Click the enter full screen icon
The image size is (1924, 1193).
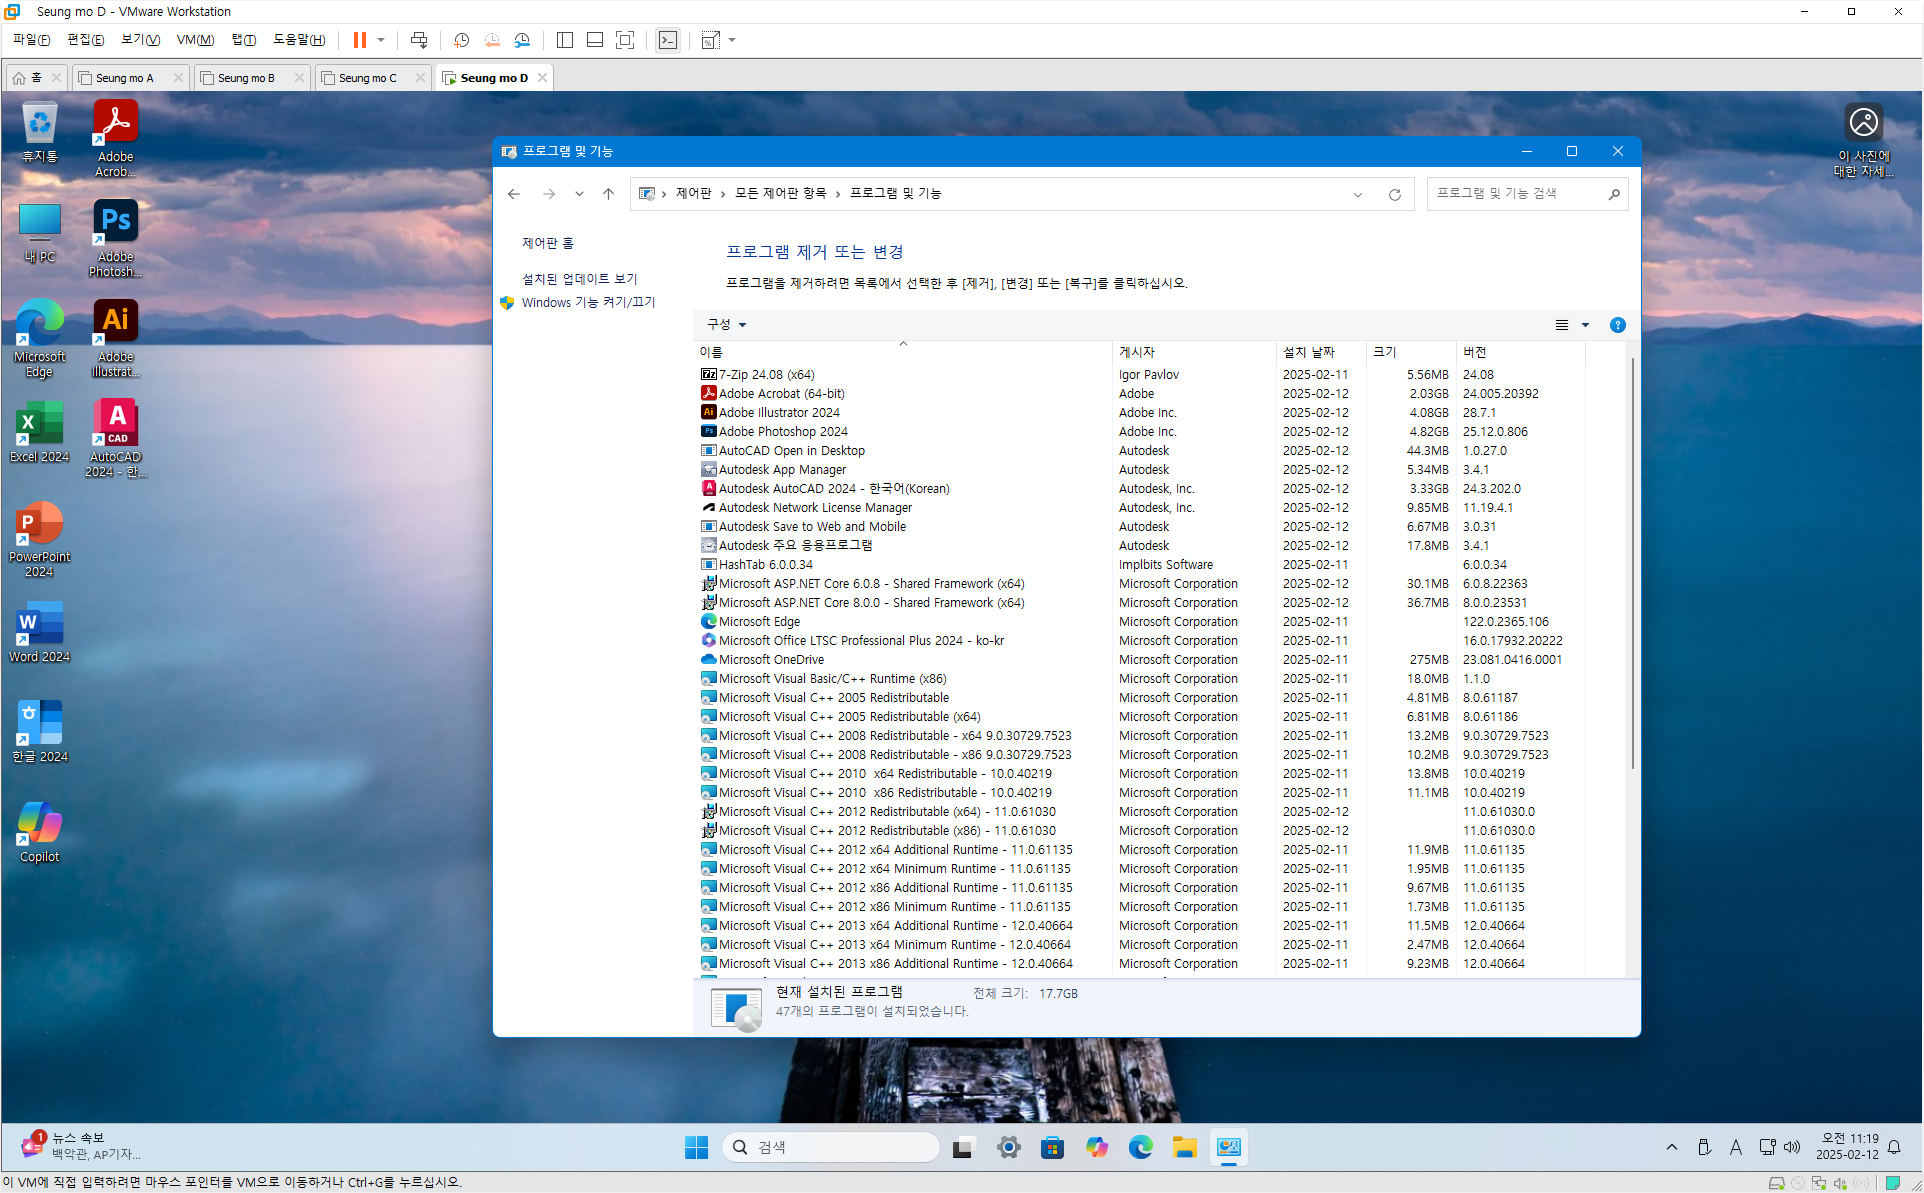tap(625, 40)
